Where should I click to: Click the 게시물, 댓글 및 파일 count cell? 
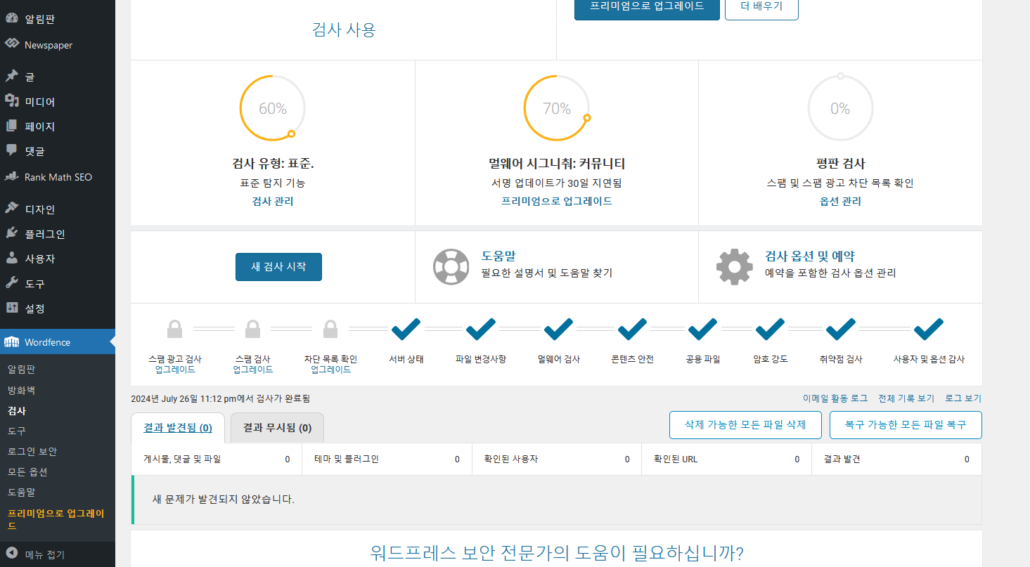[217, 459]
